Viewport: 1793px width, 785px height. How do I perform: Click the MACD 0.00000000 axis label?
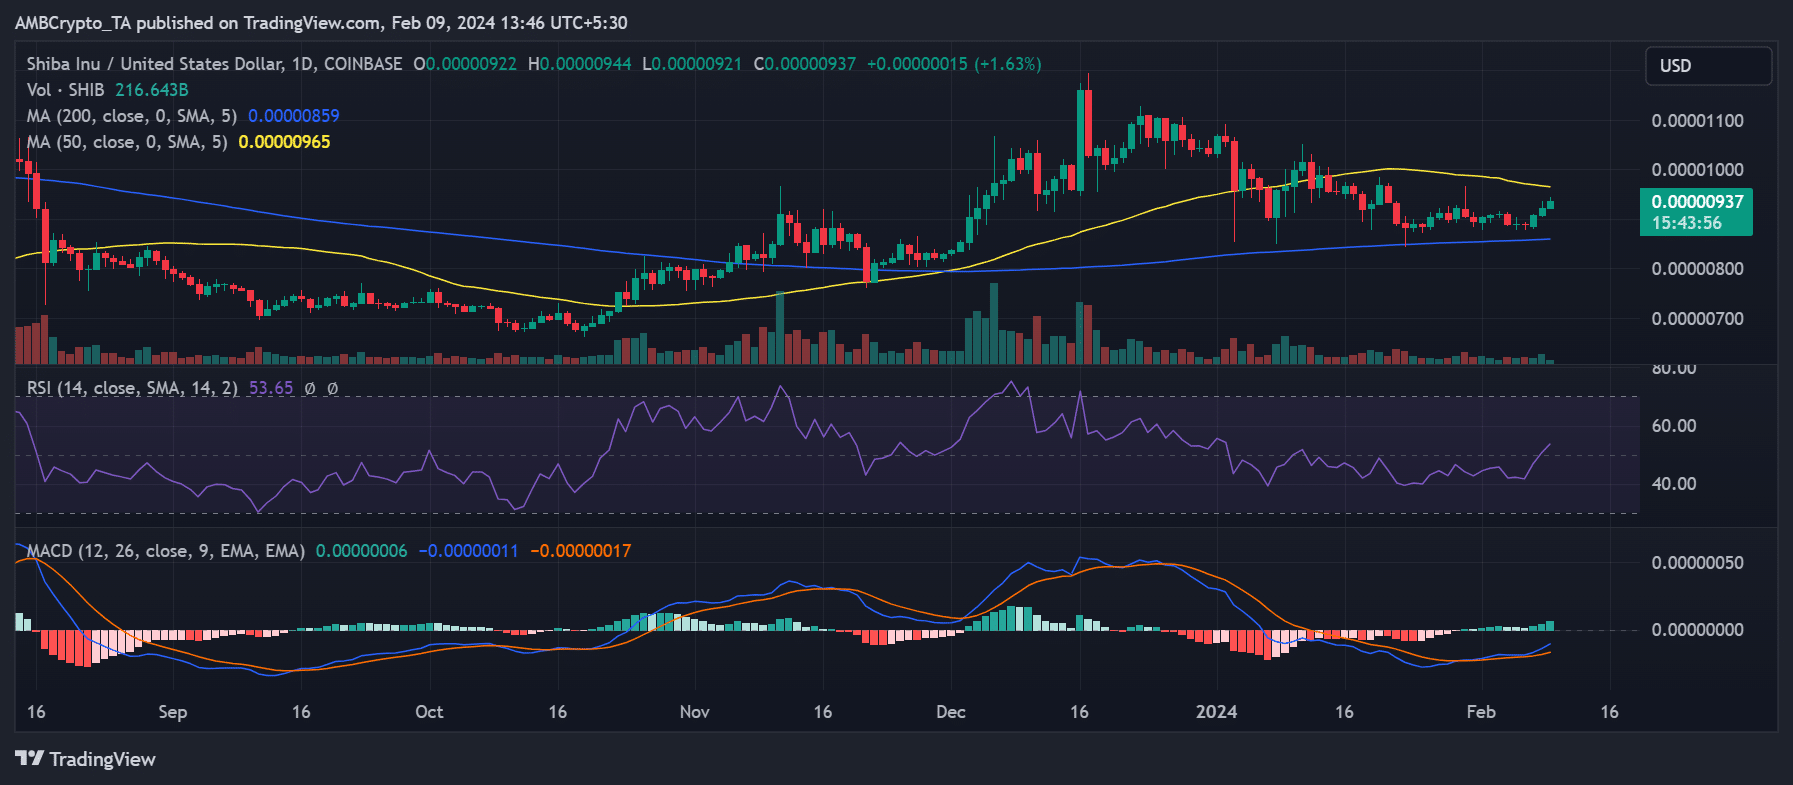tap(1698, 630)
